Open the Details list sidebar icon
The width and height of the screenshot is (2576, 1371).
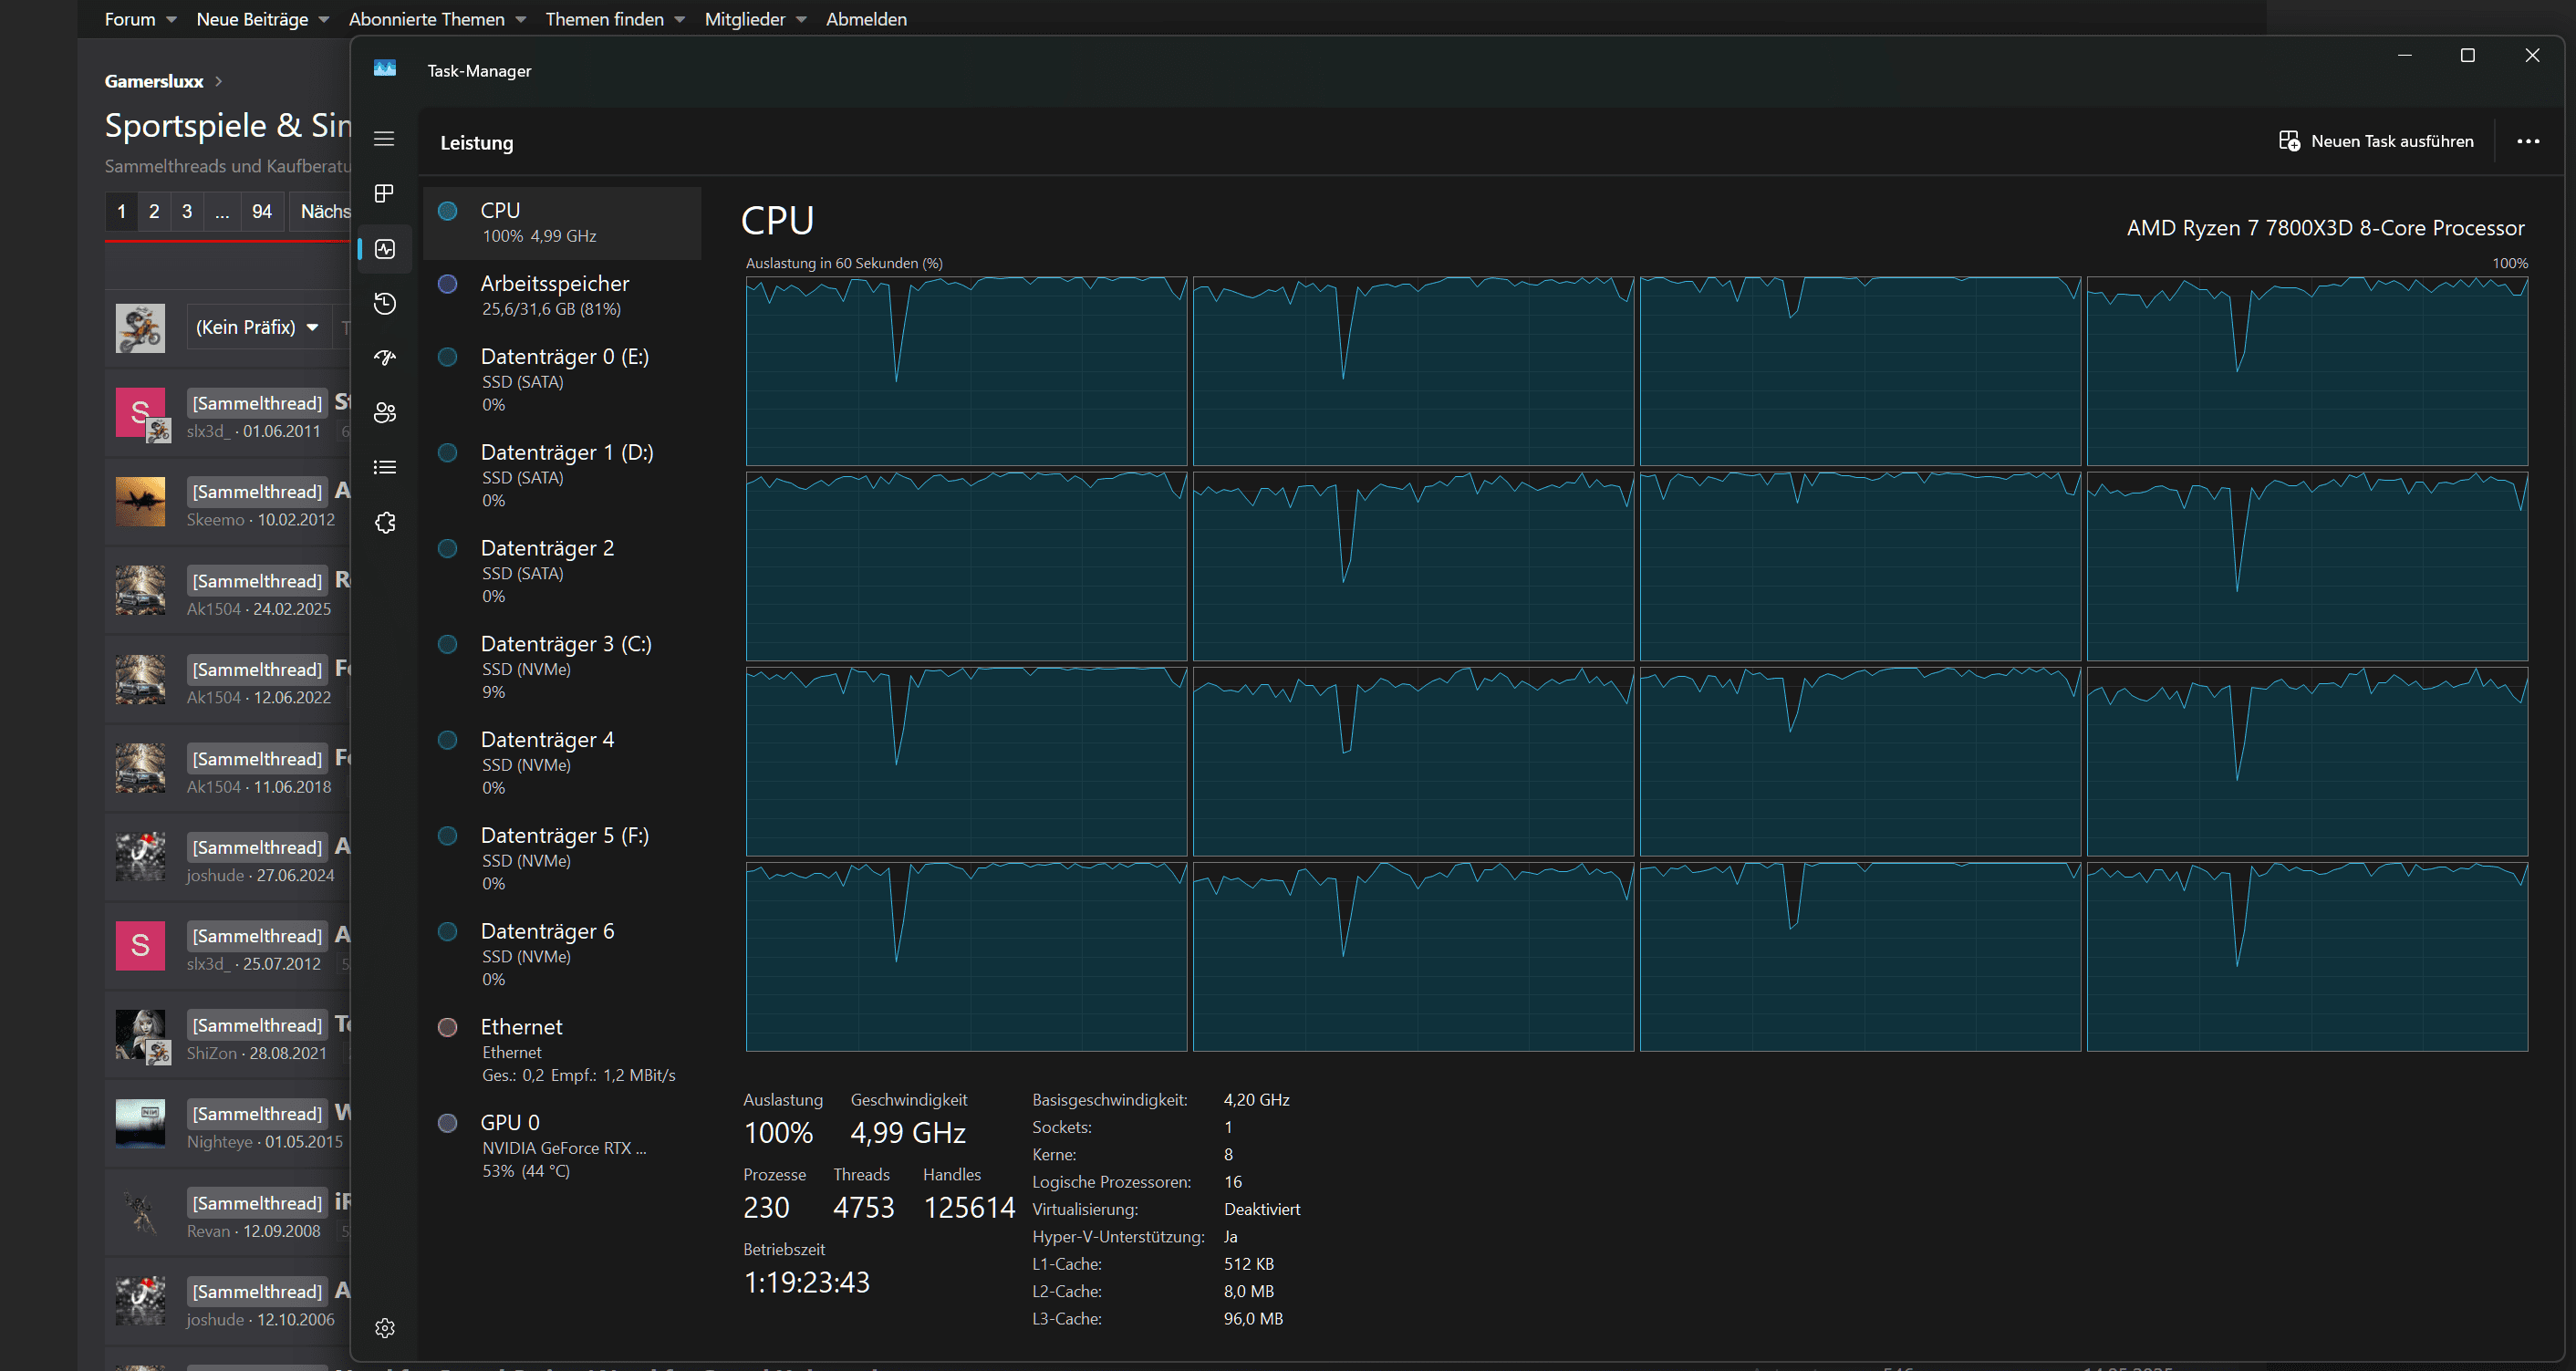384,468
